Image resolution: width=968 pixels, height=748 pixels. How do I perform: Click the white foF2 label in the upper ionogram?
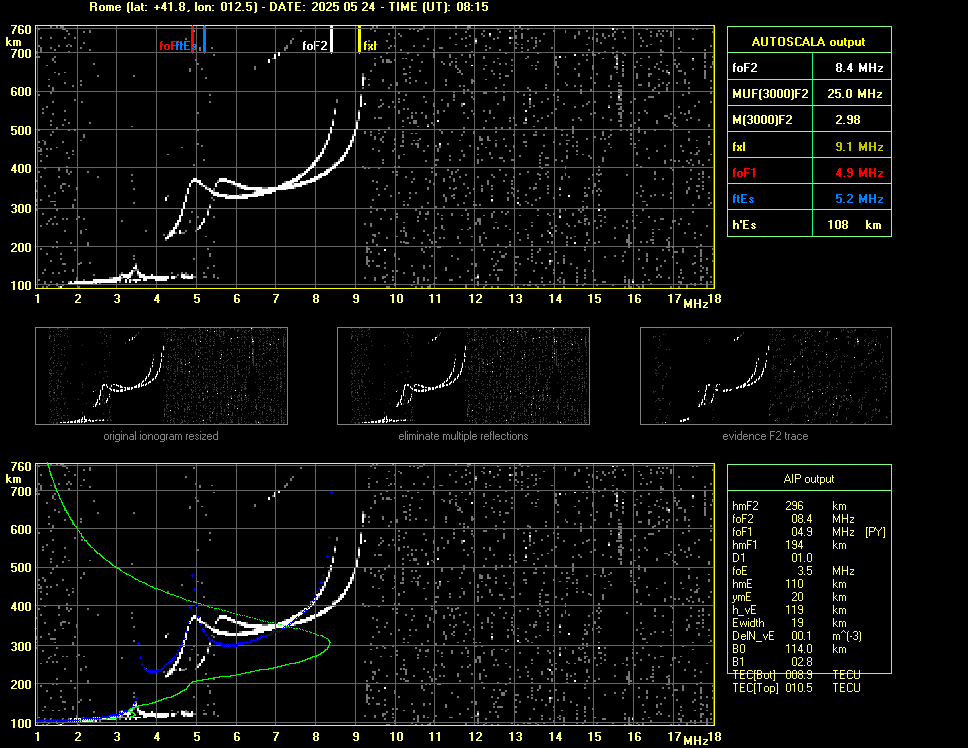coord(314,46)
